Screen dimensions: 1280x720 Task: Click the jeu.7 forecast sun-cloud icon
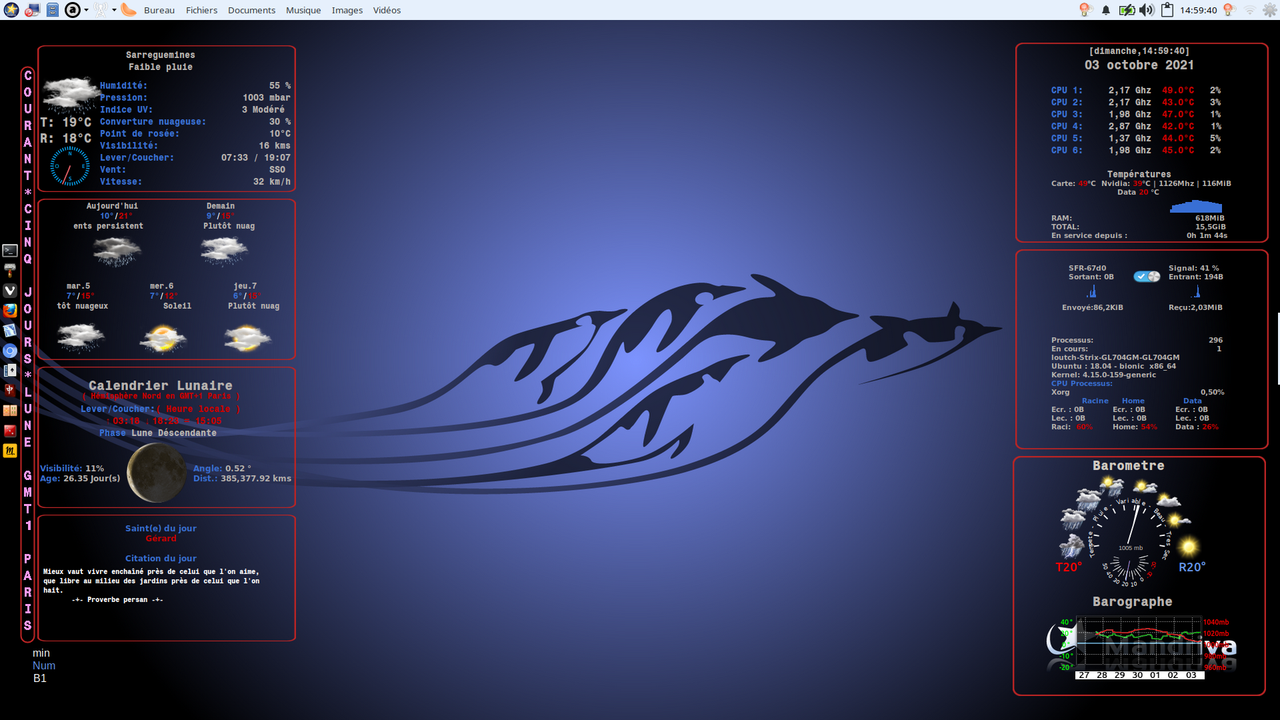tap(247, 338)
